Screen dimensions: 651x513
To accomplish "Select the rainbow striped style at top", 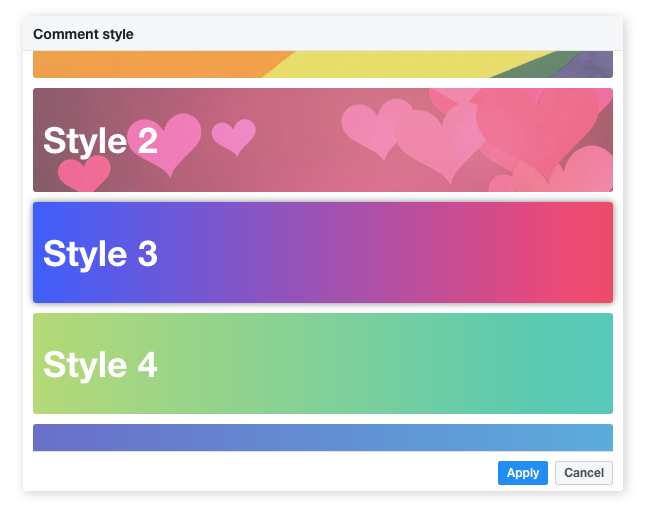I will pyautogui.click(x=323, y=64).
